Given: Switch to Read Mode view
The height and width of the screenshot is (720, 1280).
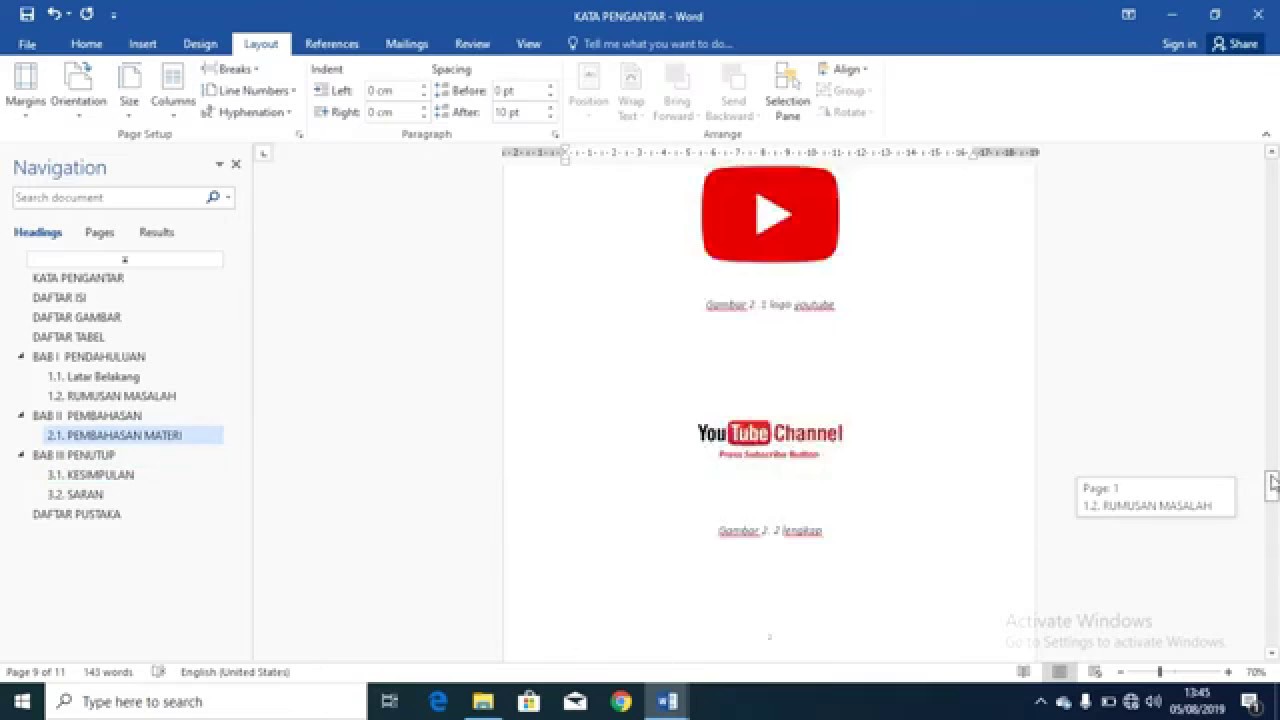Looking at the screenshot, I should tap(1023, 672).
